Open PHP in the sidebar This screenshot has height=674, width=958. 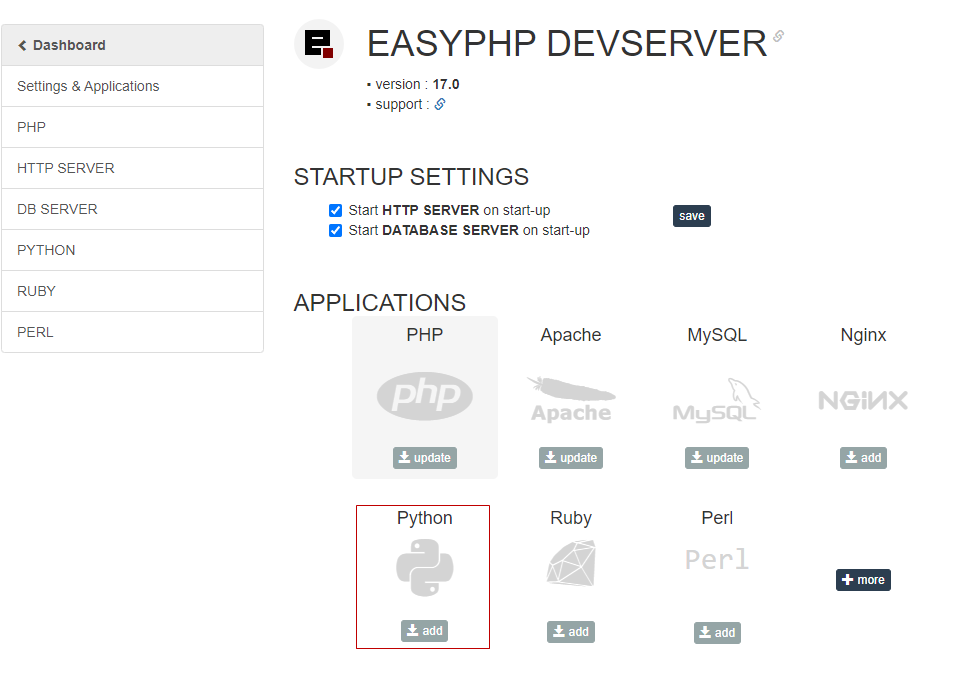coord(133,127)
